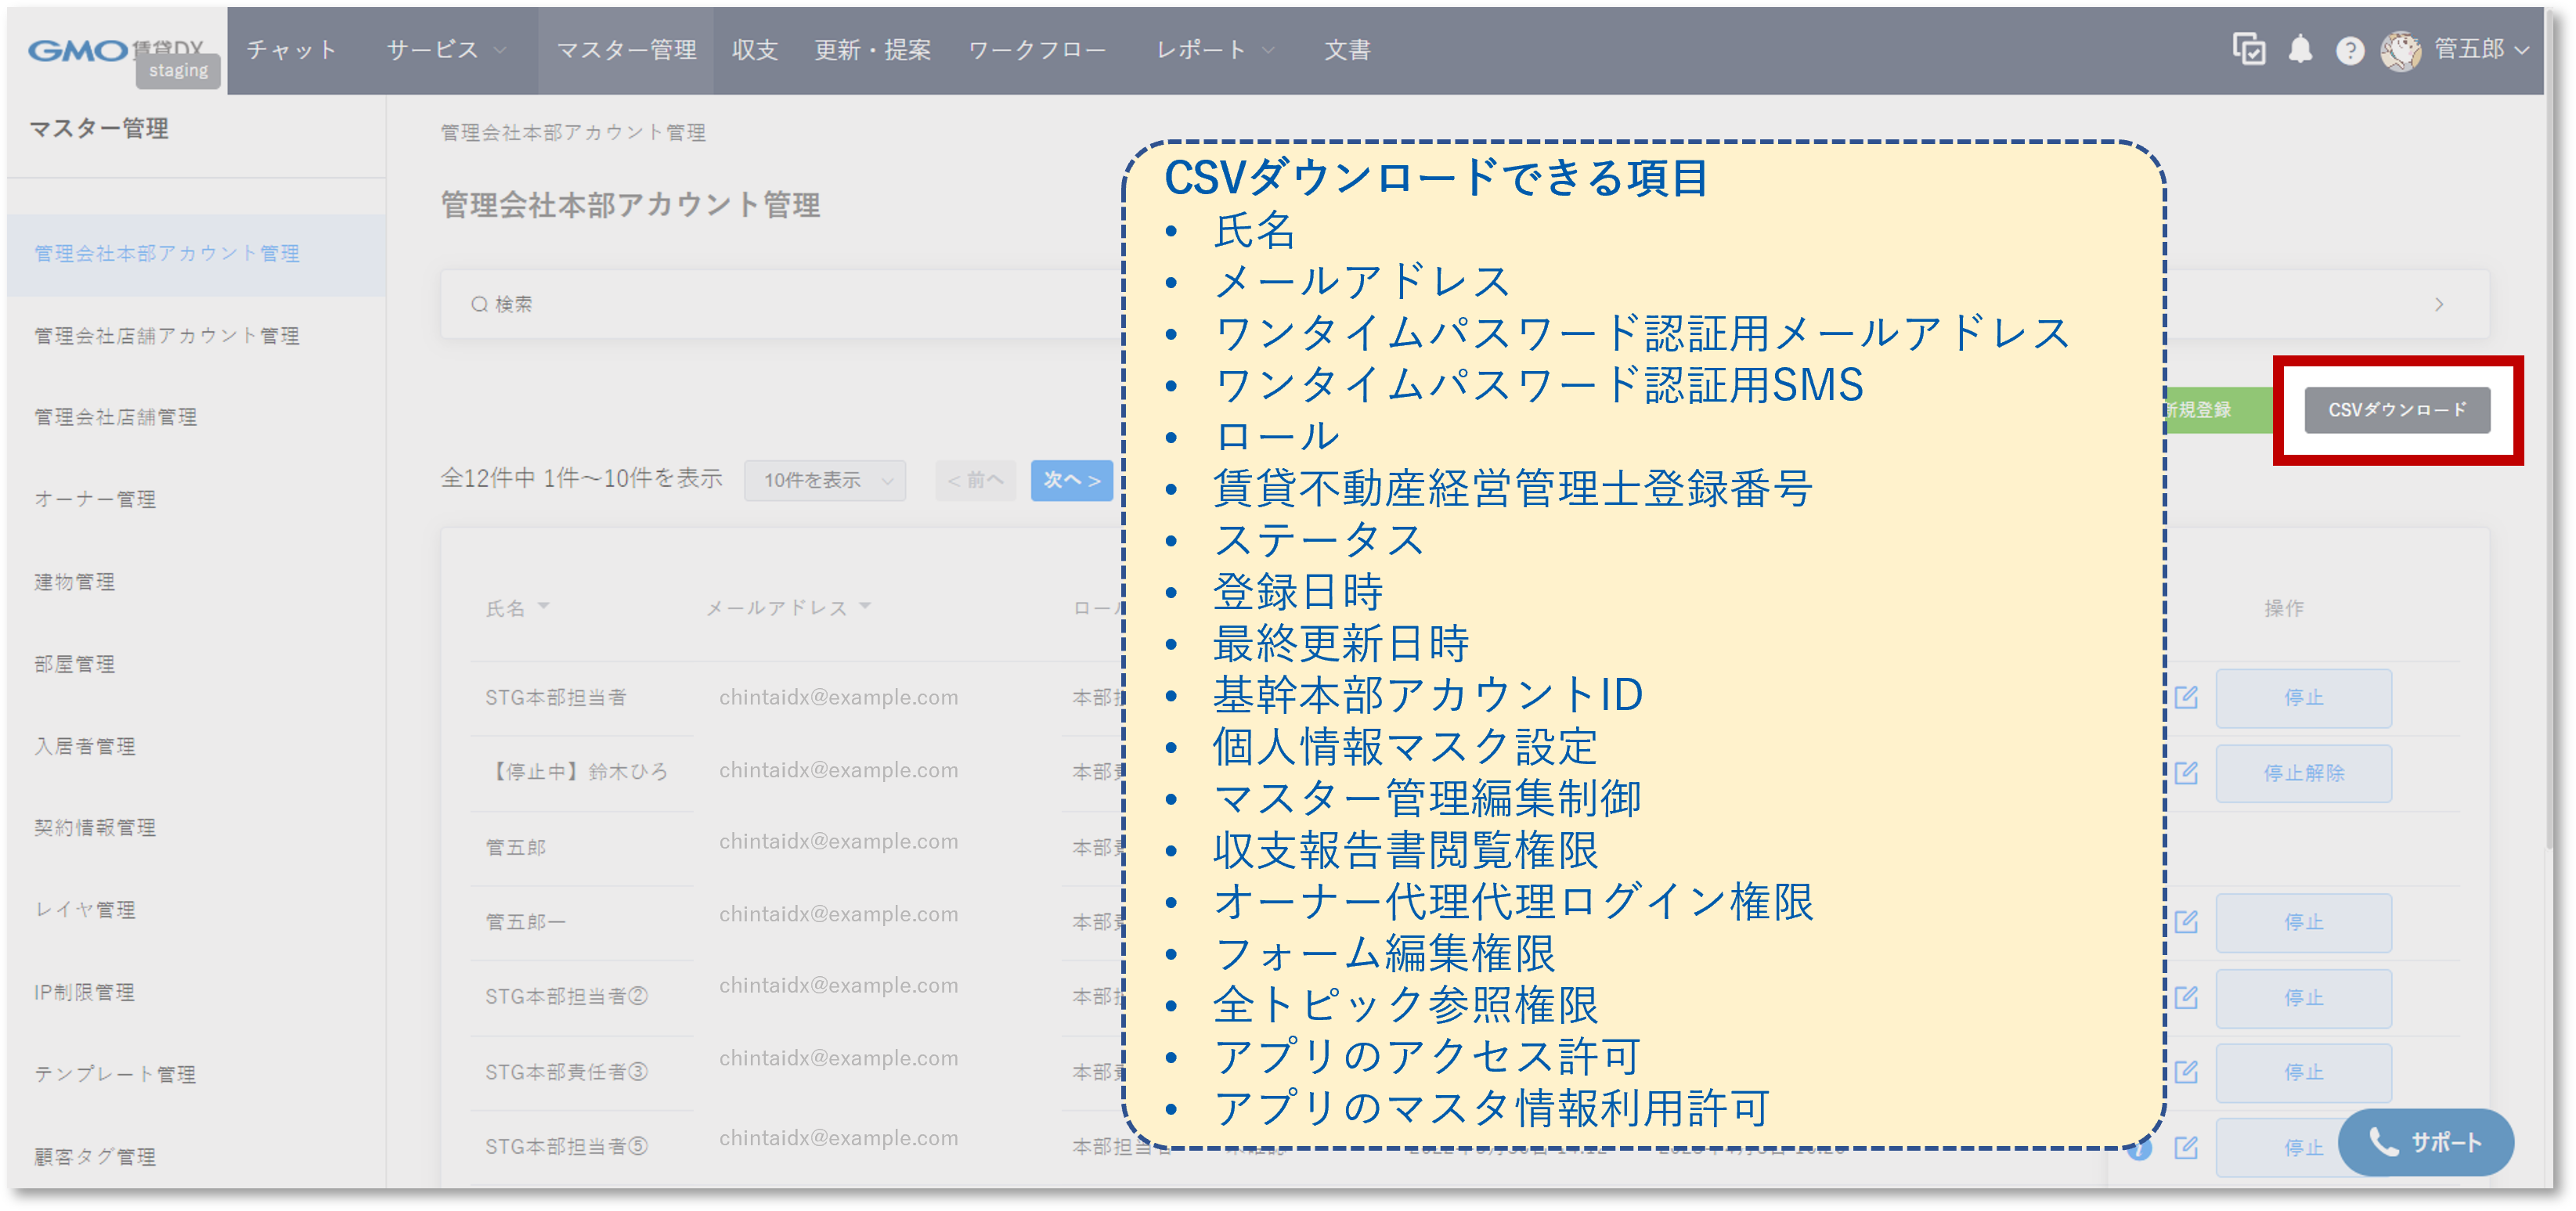The width and height of the screenshot is (2576, 1211).
Task: Edit STG本部担当者 with its pencil icon
Action: click(2185, 698)
